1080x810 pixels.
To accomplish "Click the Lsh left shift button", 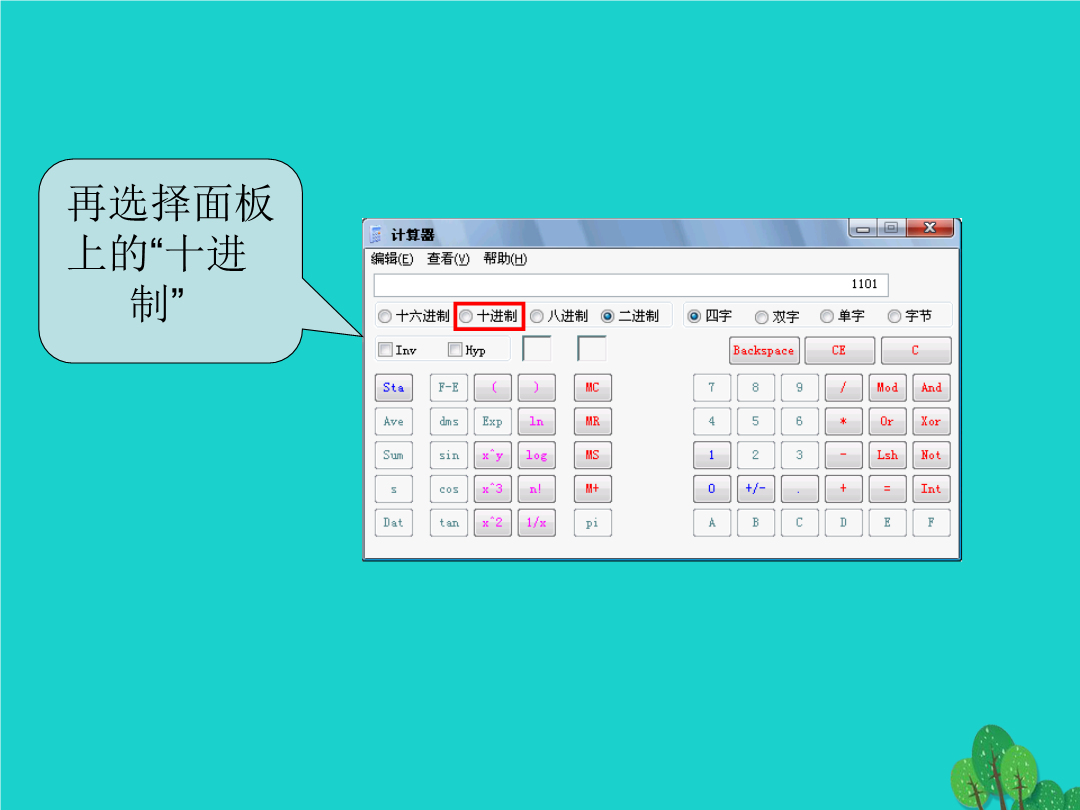I will (x=887, y=455).
